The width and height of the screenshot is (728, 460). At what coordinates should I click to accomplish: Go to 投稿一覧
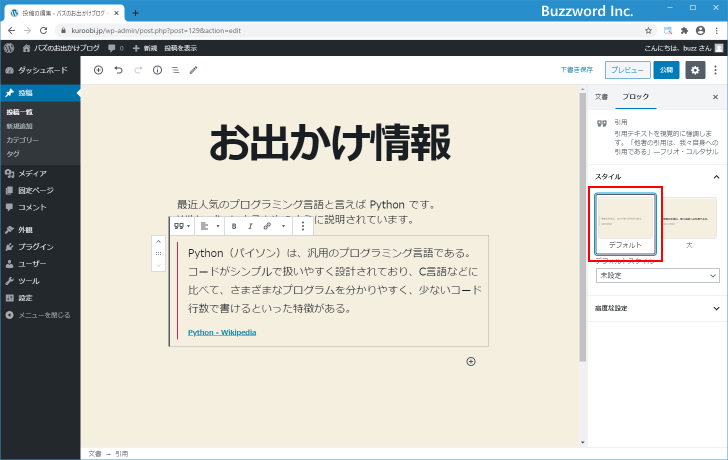[20, 112]
